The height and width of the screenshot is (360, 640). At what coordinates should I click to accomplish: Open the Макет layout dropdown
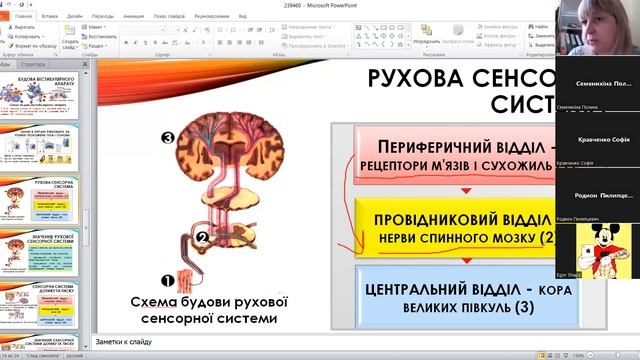point(94,27)
